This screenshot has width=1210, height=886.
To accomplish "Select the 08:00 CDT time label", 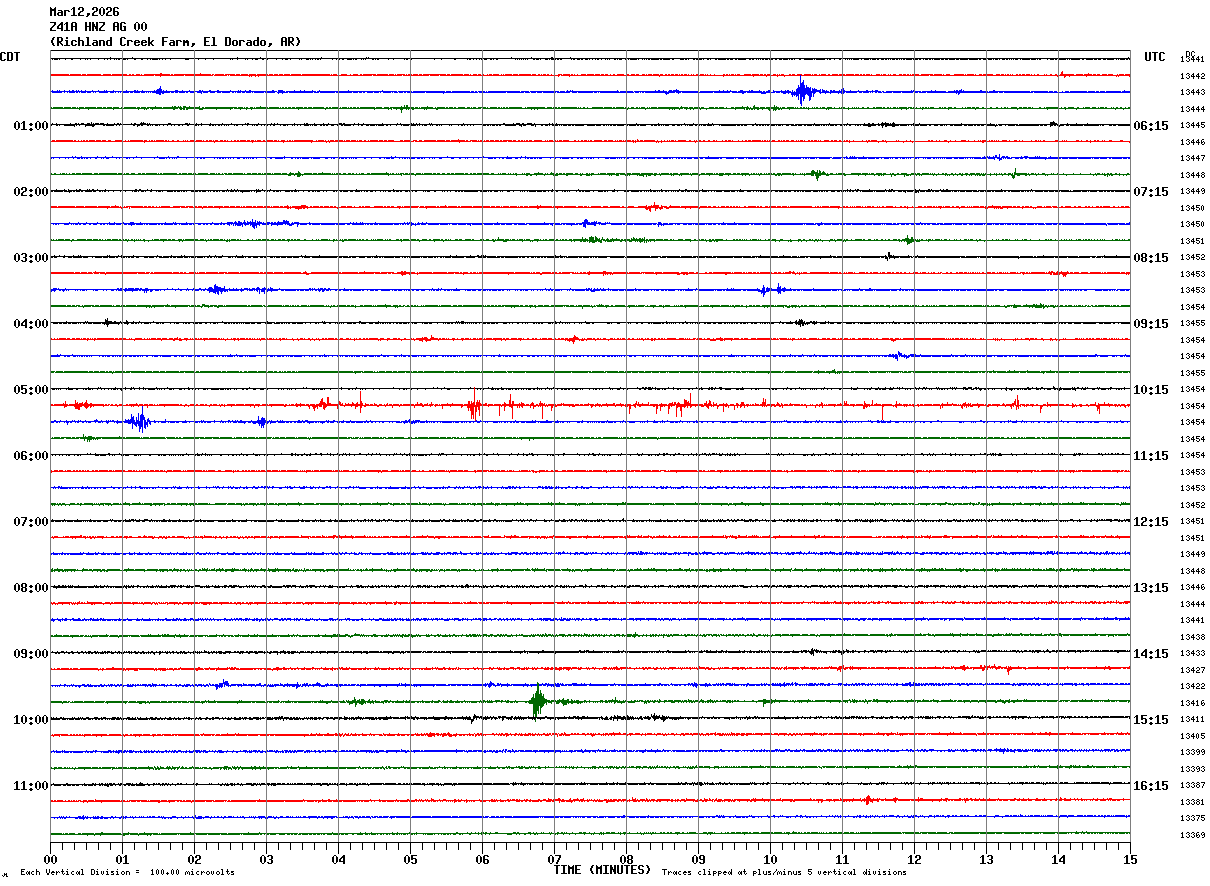I will (31, 588).
